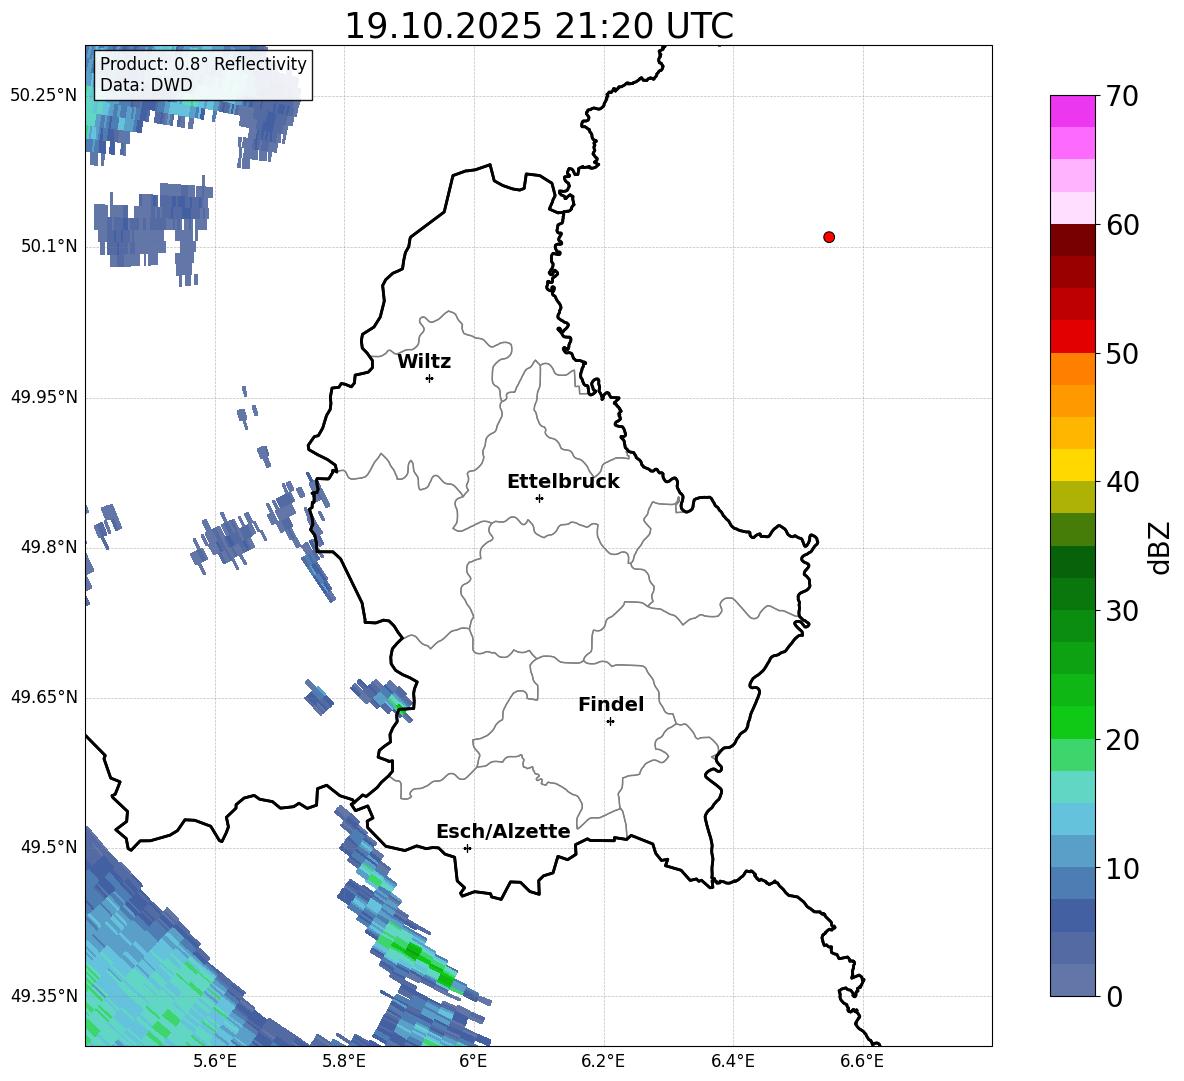Click the Wiltz city label
Screen dimensions: 1184x1081
pyautogui.click(x=424, y=362)
